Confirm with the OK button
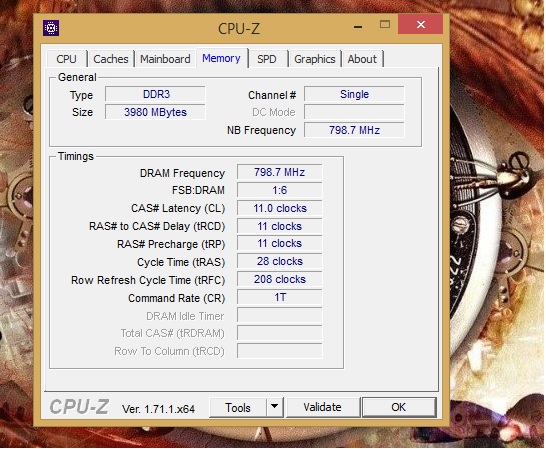546x449 pixels. 398,407
